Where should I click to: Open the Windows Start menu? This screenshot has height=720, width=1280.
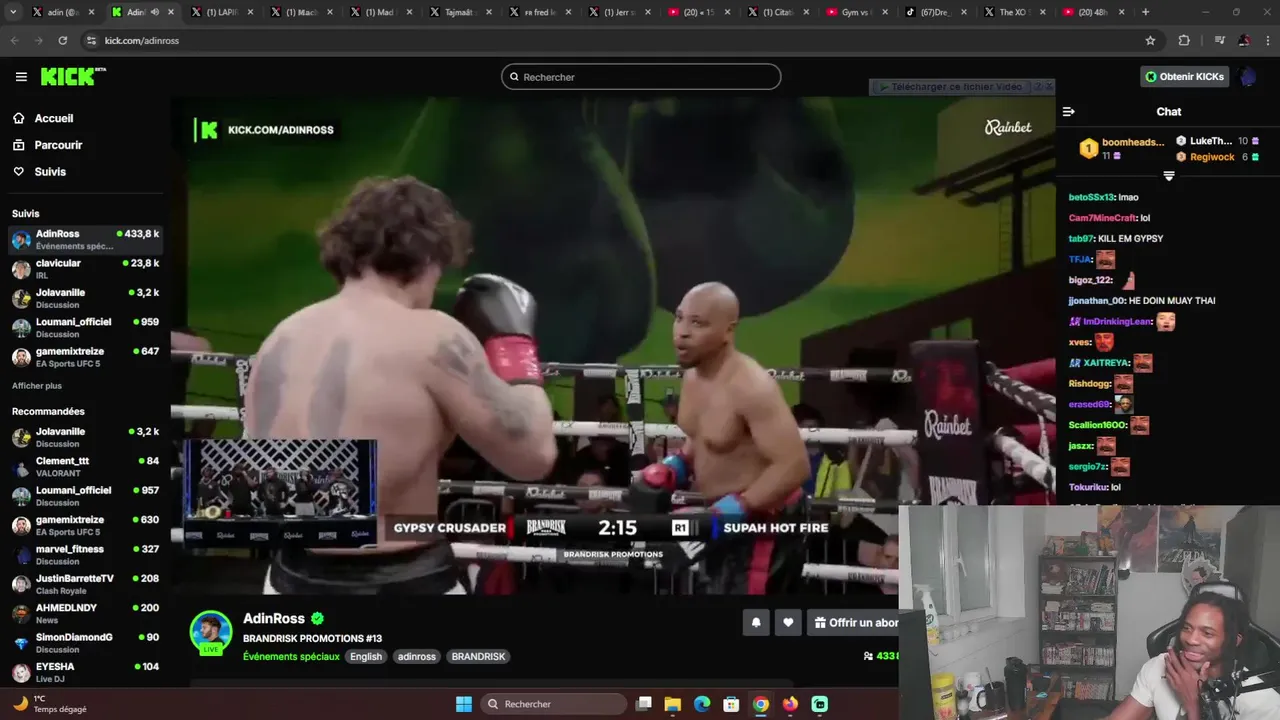pyautogui.click(x=464, y=704)
